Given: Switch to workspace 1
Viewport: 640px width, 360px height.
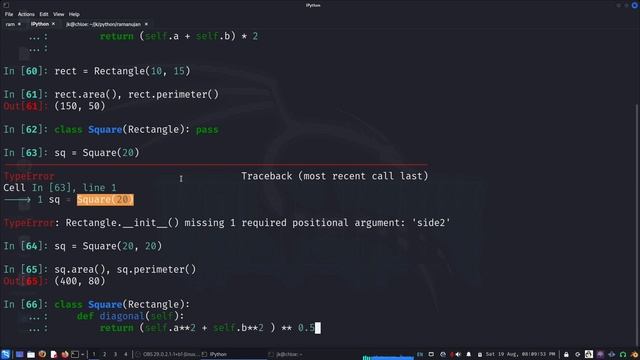Looking at the screenshot, I should pos(94,354).
